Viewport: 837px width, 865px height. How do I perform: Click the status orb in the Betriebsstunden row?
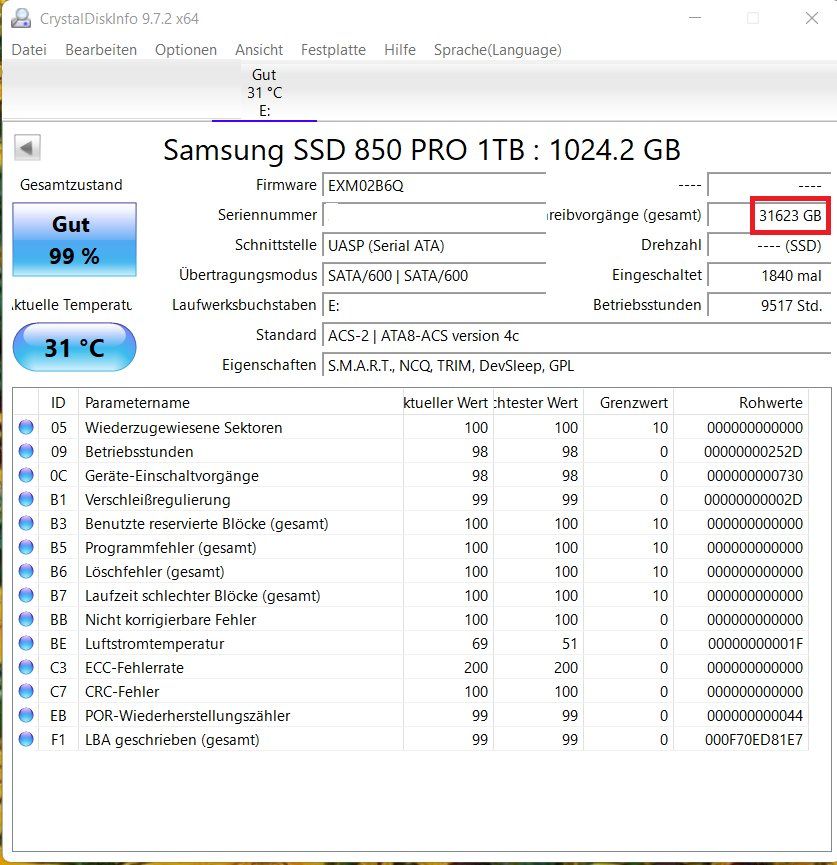tap(26, 451)
